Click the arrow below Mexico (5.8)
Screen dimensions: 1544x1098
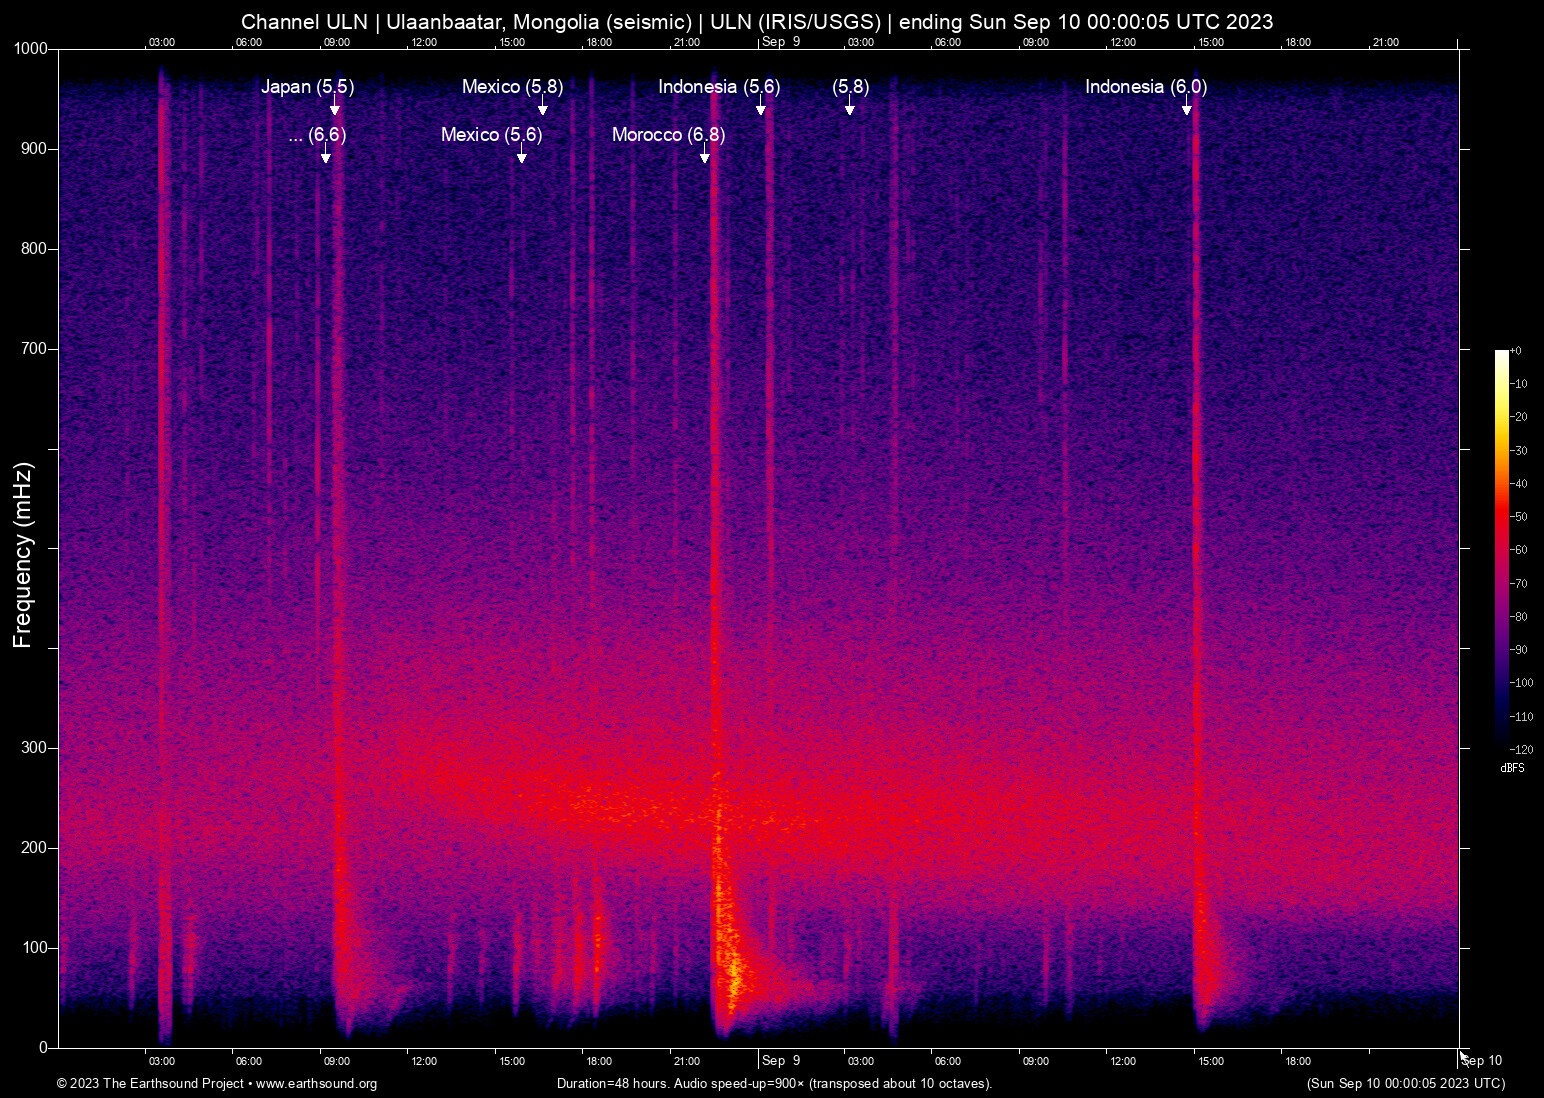click(543, 109)
